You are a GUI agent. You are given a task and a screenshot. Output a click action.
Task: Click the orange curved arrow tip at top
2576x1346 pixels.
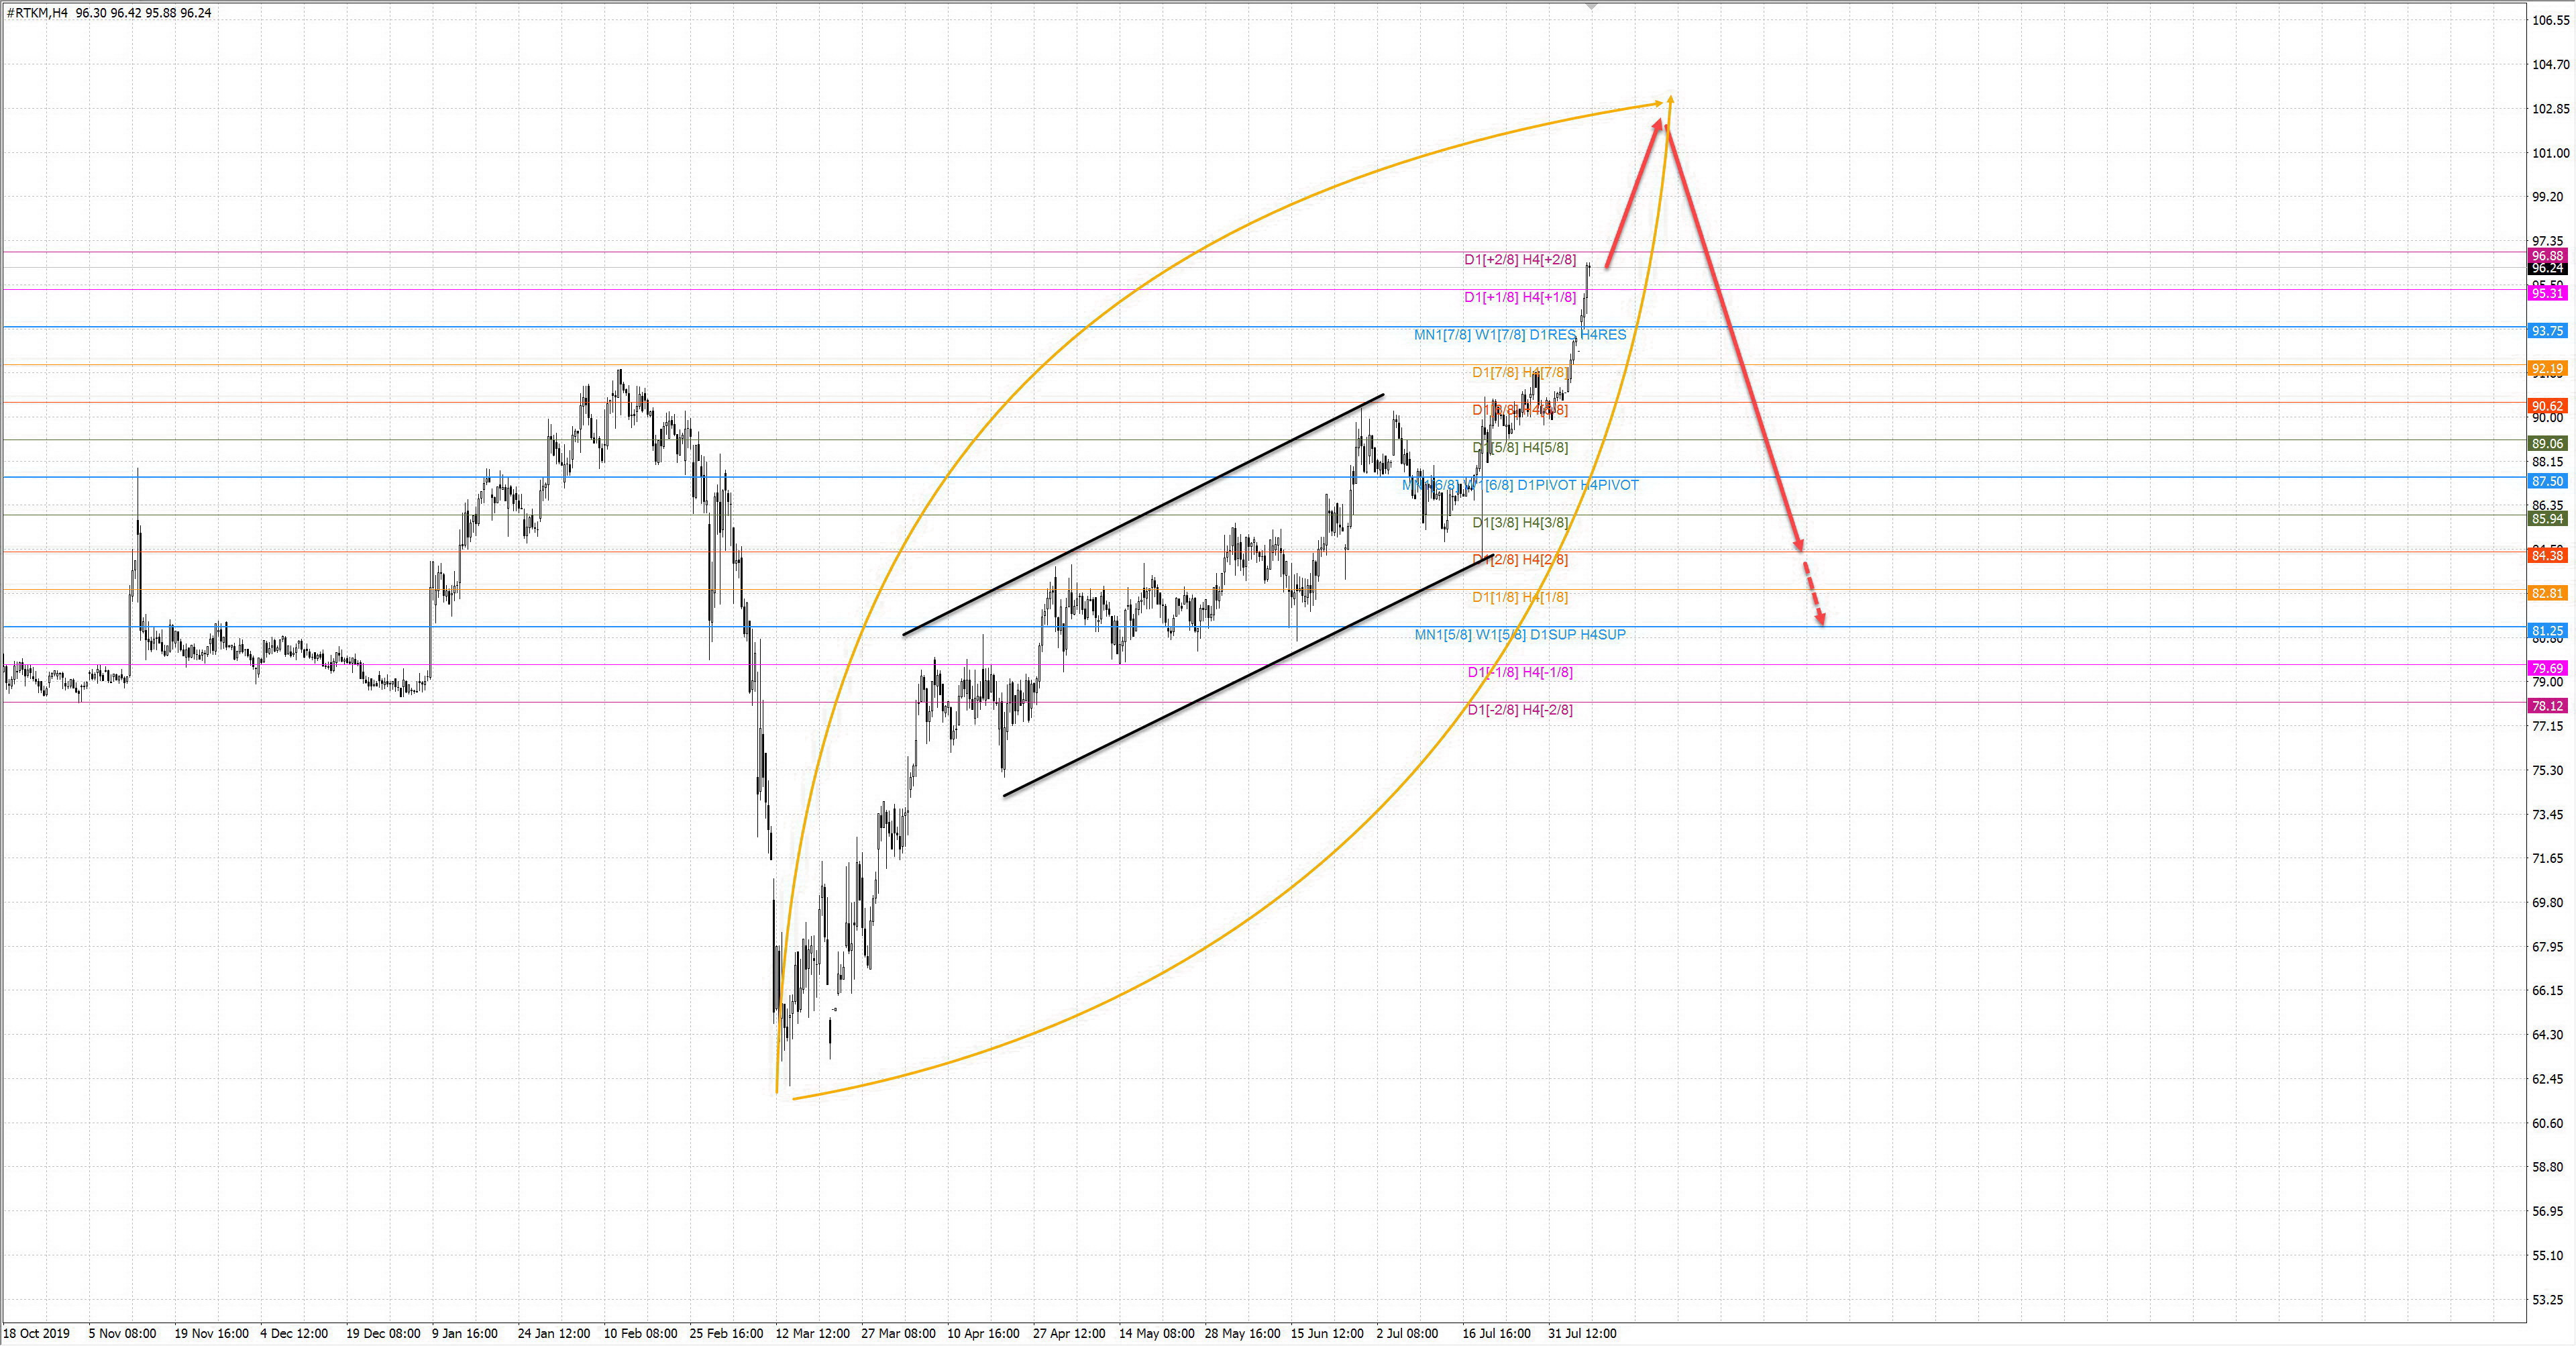coord(1670,100)
